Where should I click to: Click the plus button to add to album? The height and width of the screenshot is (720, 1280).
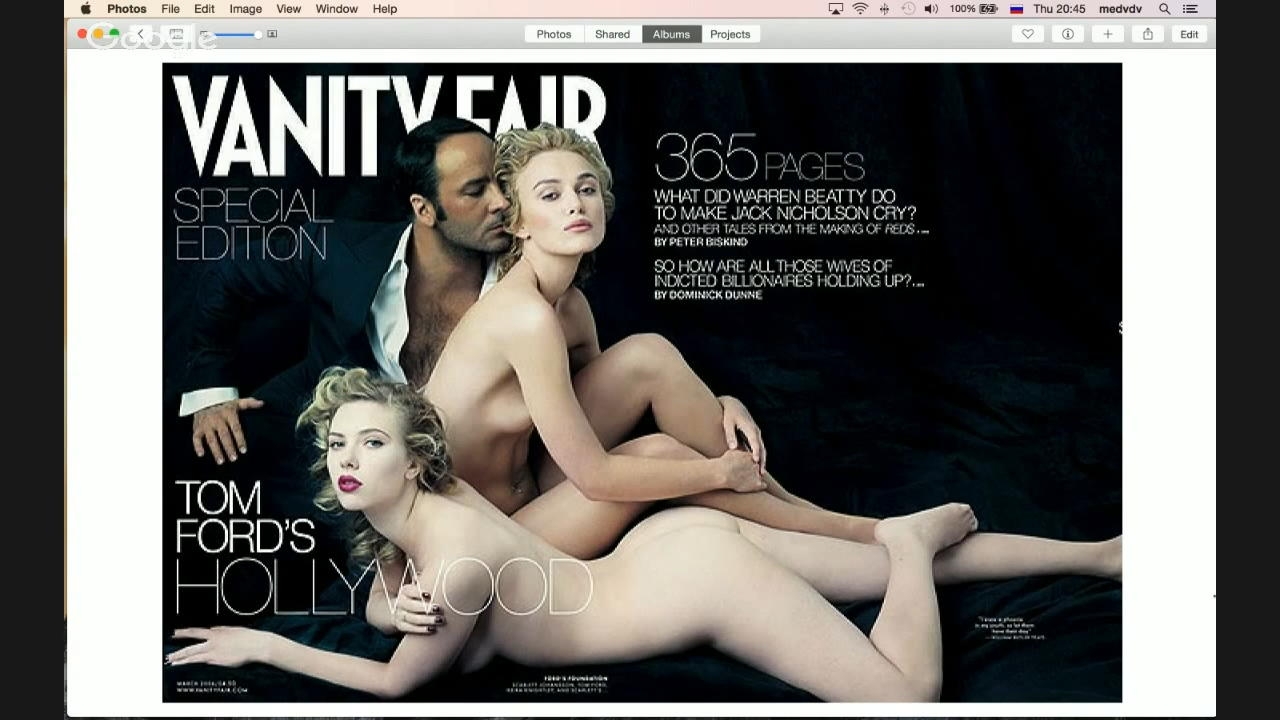[1107, 34]
